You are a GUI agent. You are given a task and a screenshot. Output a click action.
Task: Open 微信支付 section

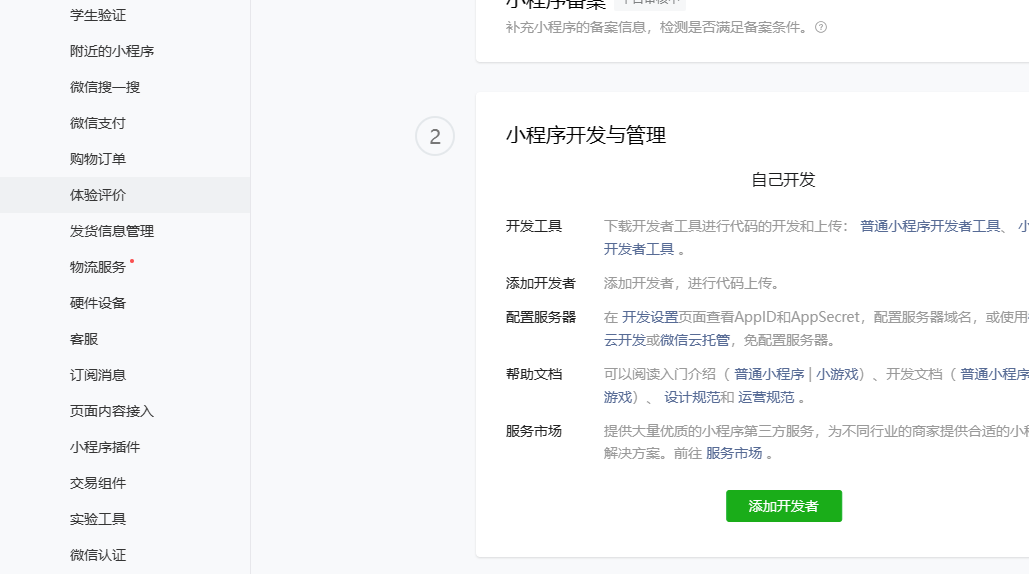[x=98, y=123]
